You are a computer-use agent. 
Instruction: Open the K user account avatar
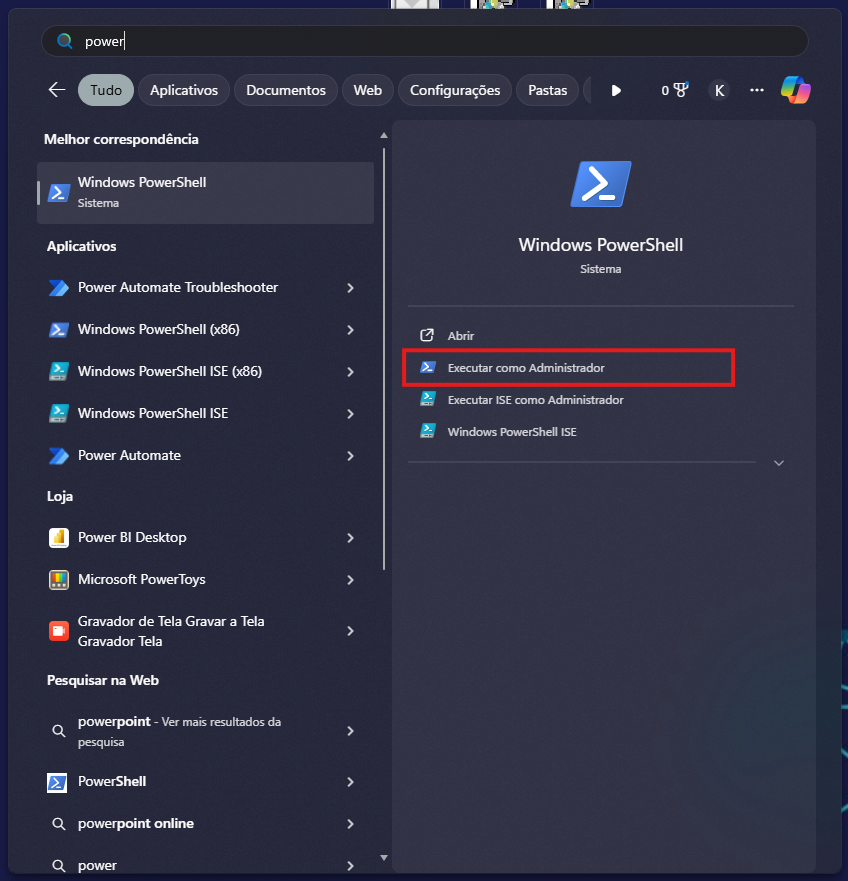718,90
